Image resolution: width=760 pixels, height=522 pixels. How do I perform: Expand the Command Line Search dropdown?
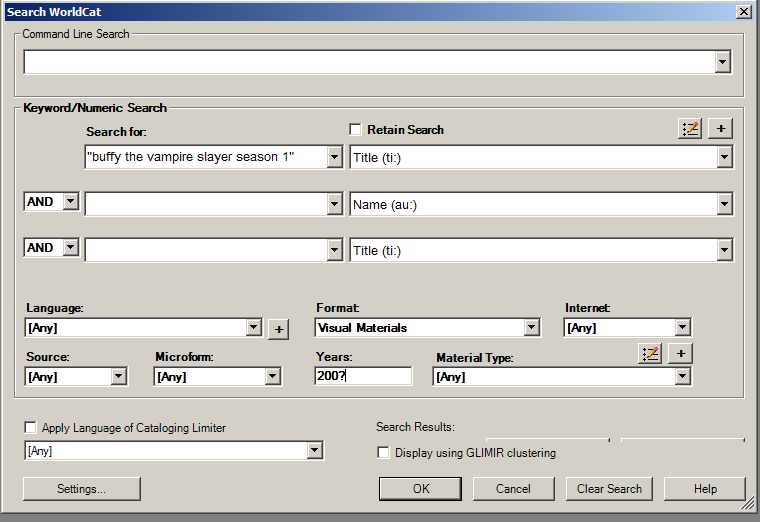723,62
